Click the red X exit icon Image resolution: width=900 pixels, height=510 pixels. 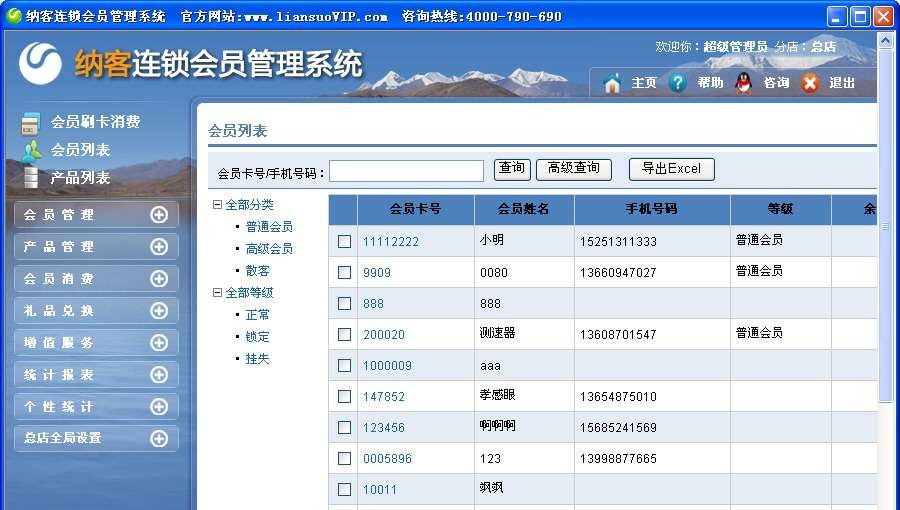tap(810, 83)
